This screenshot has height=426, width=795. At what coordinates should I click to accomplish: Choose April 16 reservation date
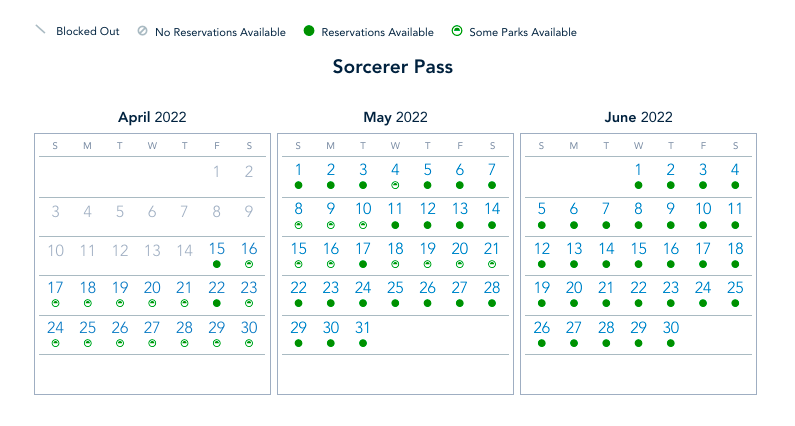click(249, 249)
